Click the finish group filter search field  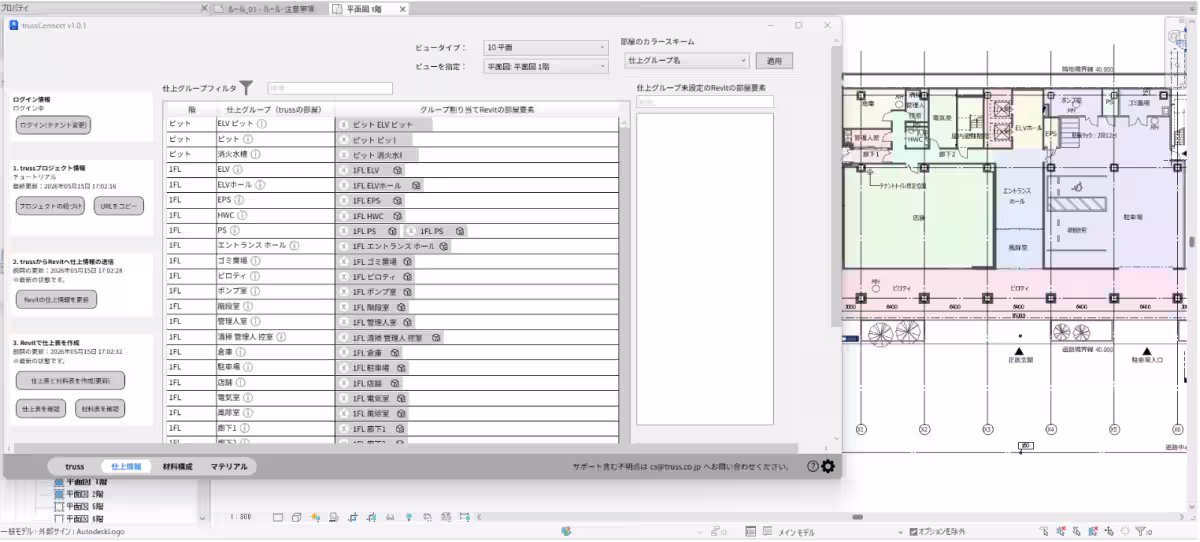[x=330, y=88]
